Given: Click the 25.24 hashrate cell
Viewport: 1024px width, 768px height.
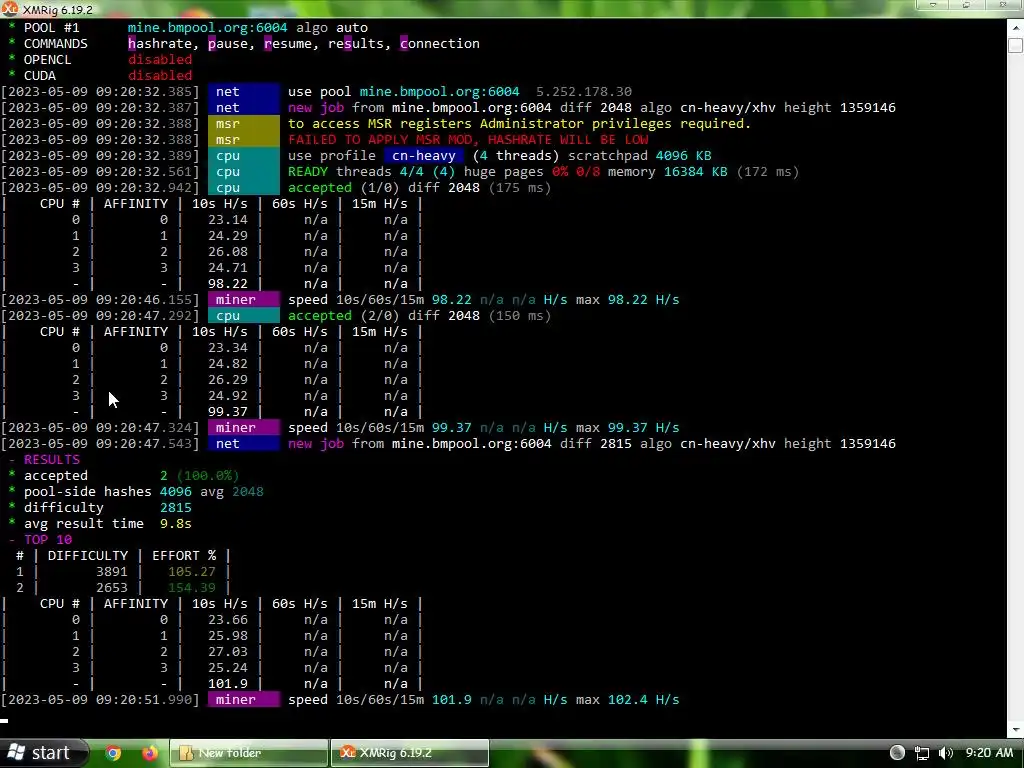Looking at the screenshot, I should tap(227, 667).
